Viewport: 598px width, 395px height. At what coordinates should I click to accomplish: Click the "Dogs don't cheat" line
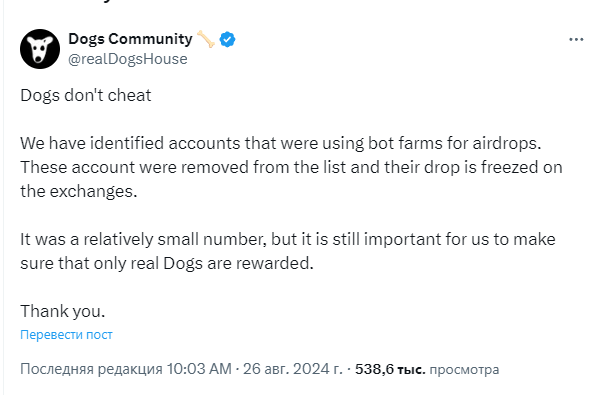coord(86,95)
